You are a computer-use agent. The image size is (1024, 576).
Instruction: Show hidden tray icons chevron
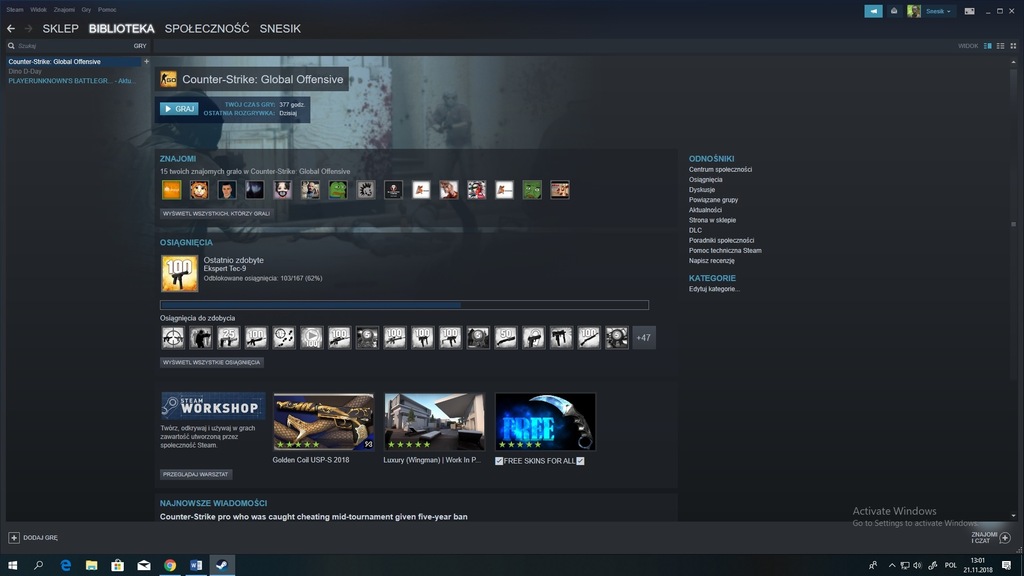tap(891, 565)
